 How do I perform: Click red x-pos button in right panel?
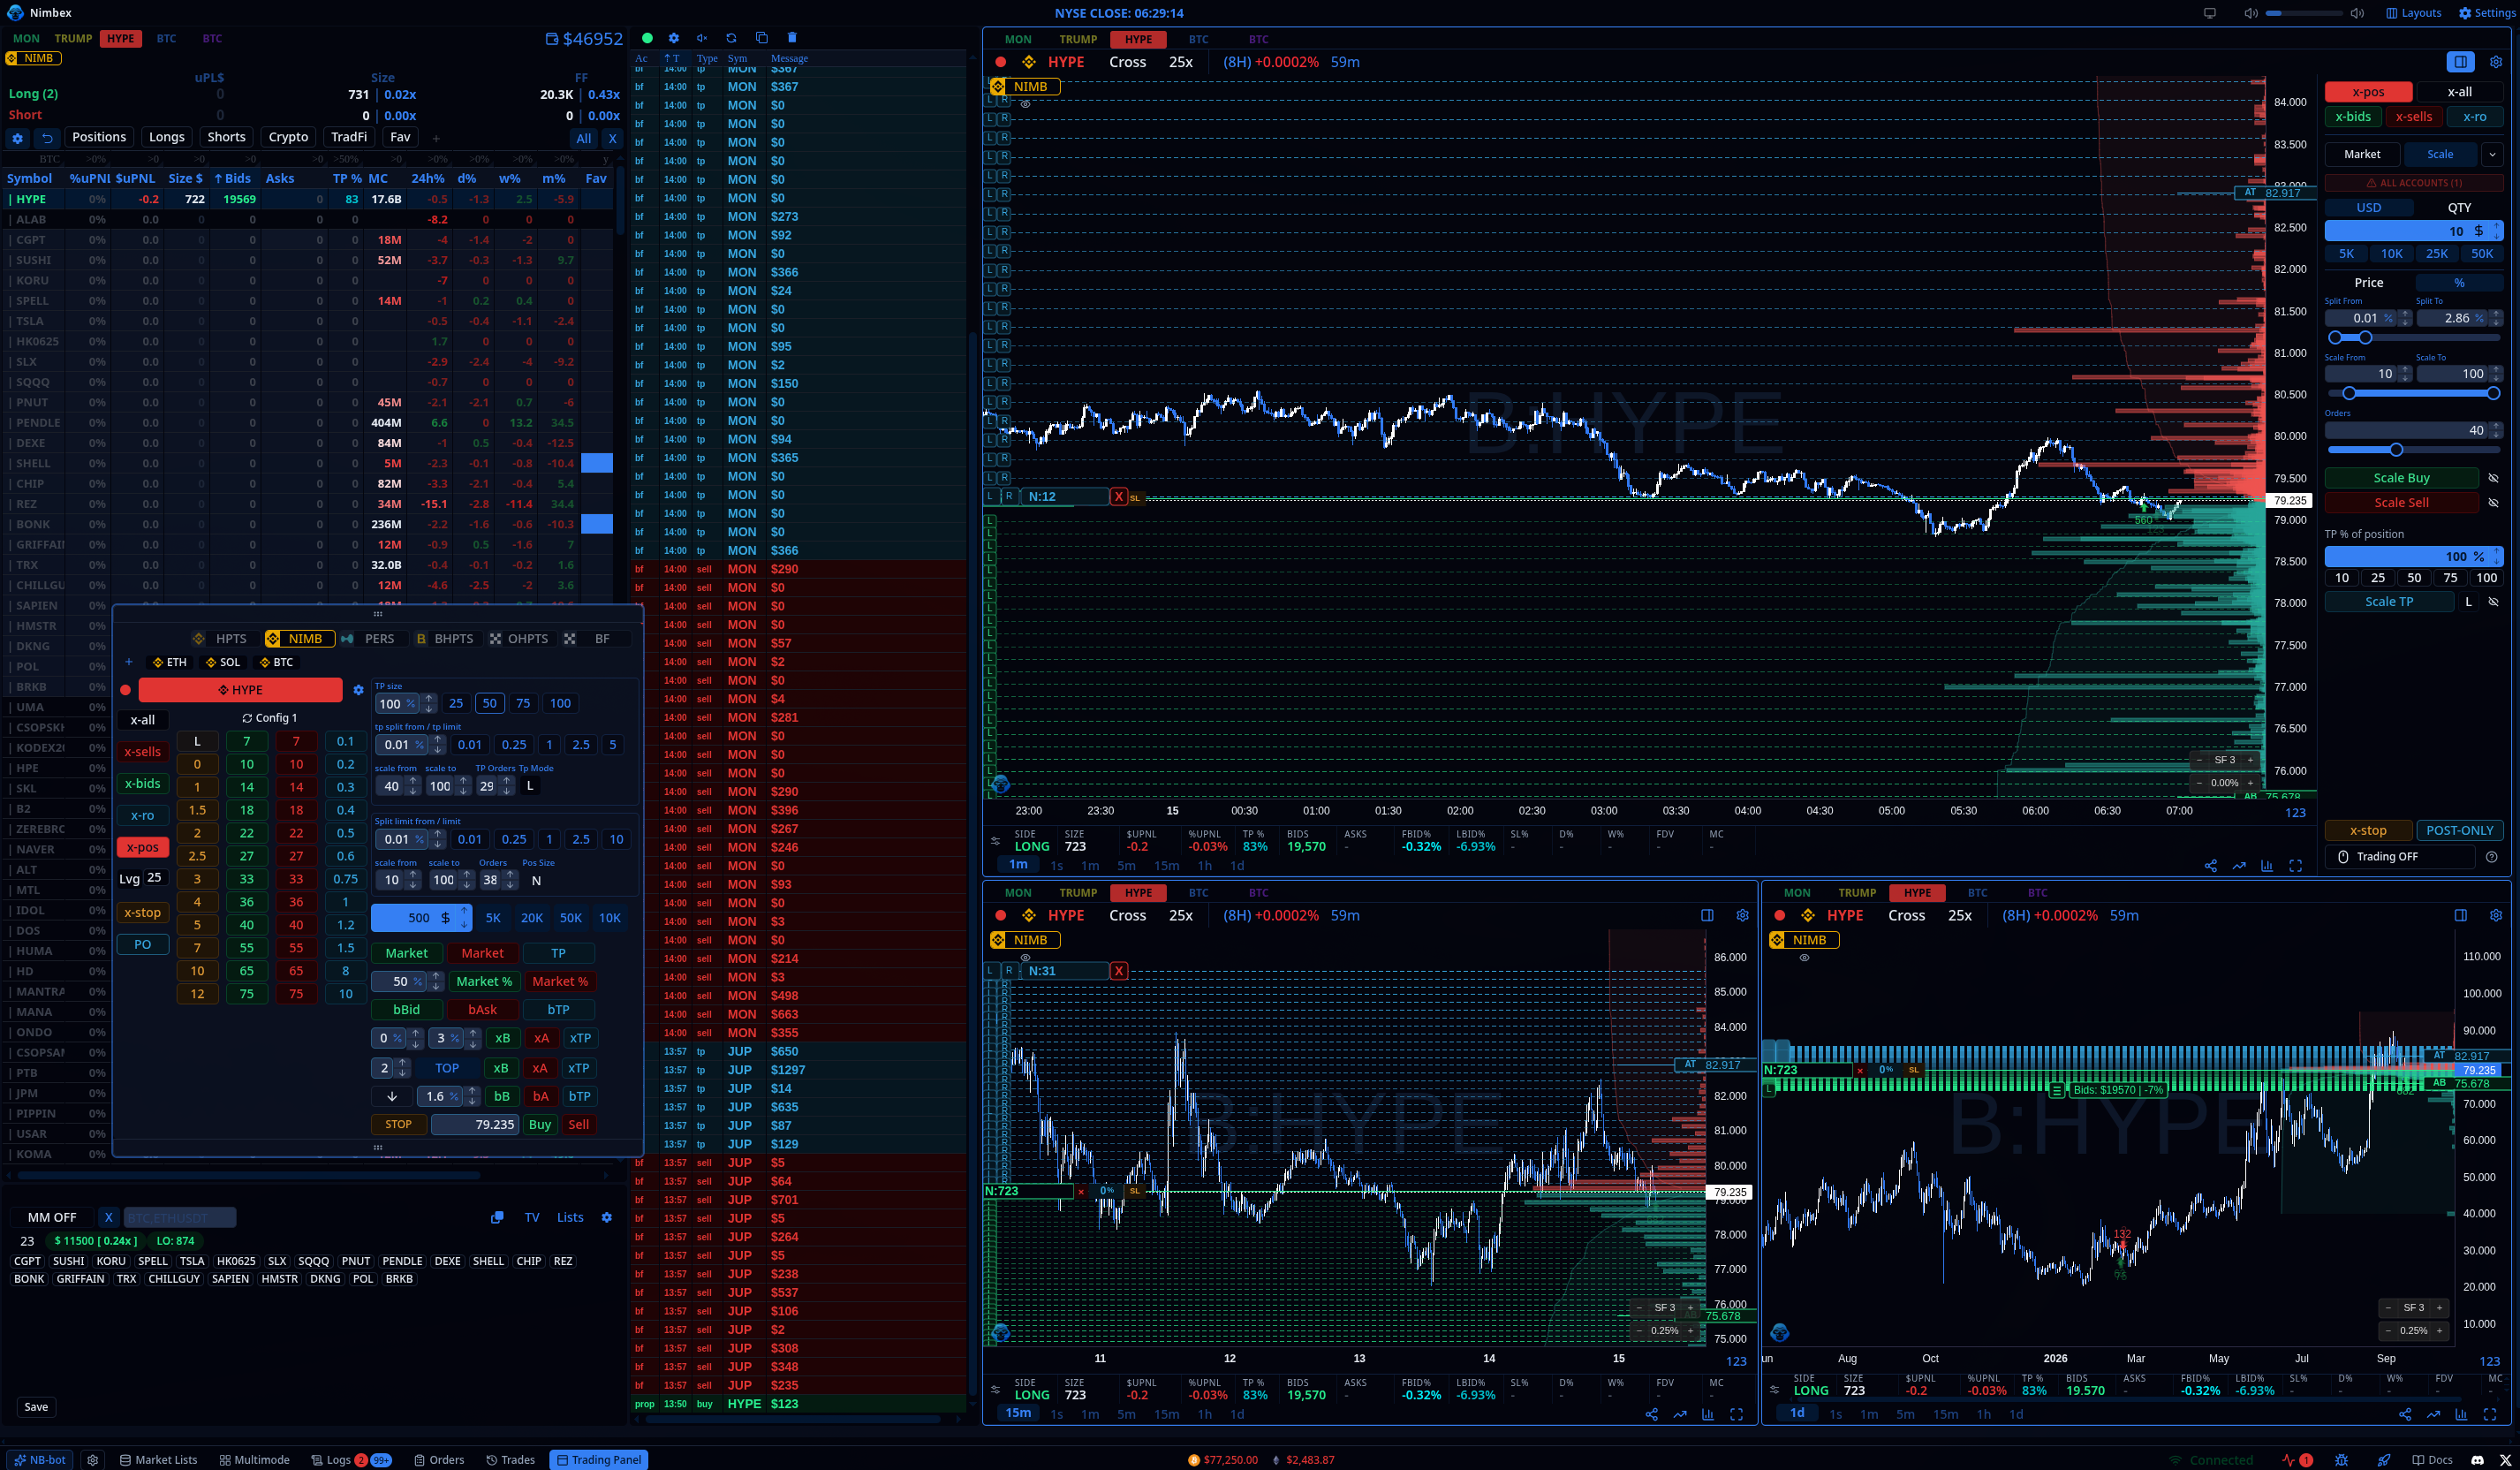pos(2368,92)
